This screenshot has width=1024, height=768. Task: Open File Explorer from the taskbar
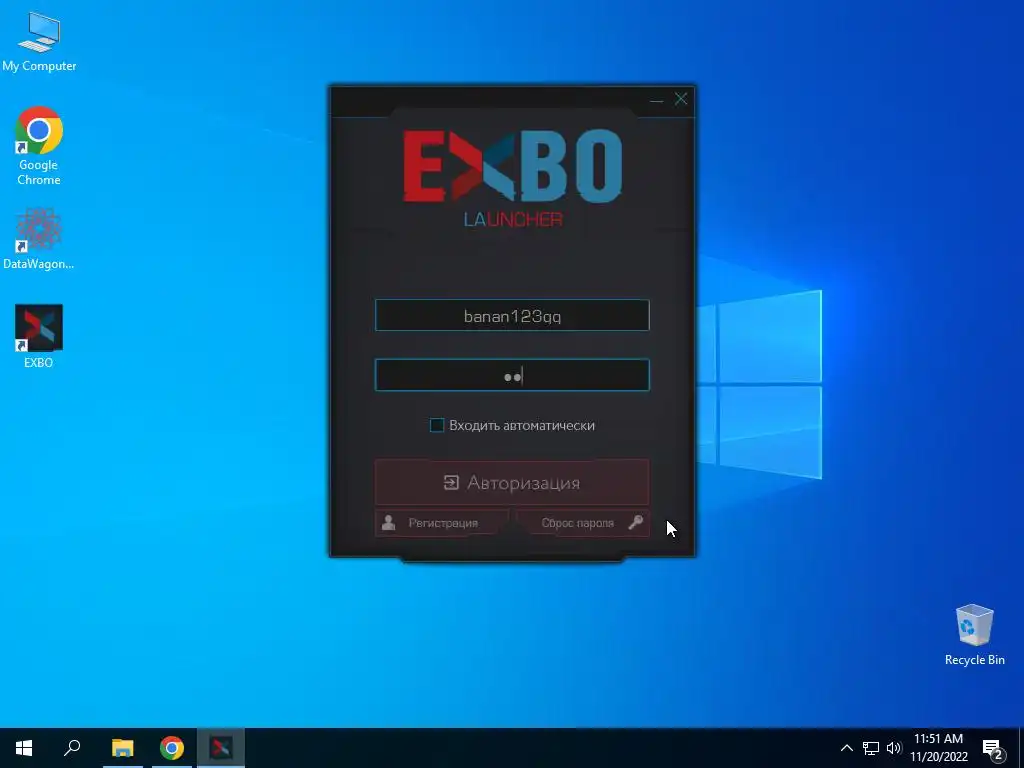tap(122, 748)
